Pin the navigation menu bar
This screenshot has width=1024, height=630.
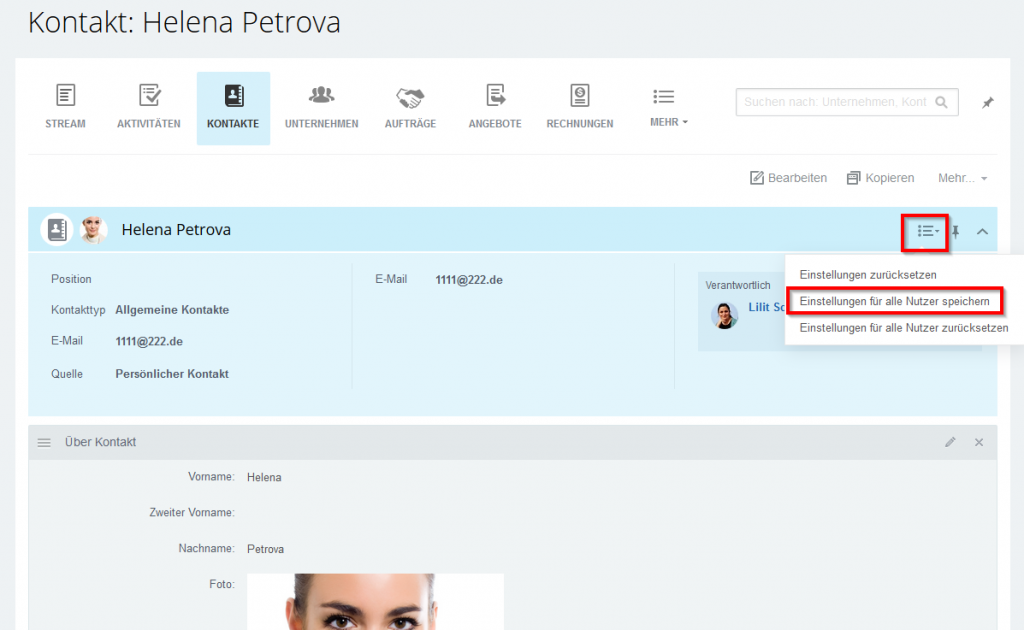pyautogui.click(x=987, y=102)
